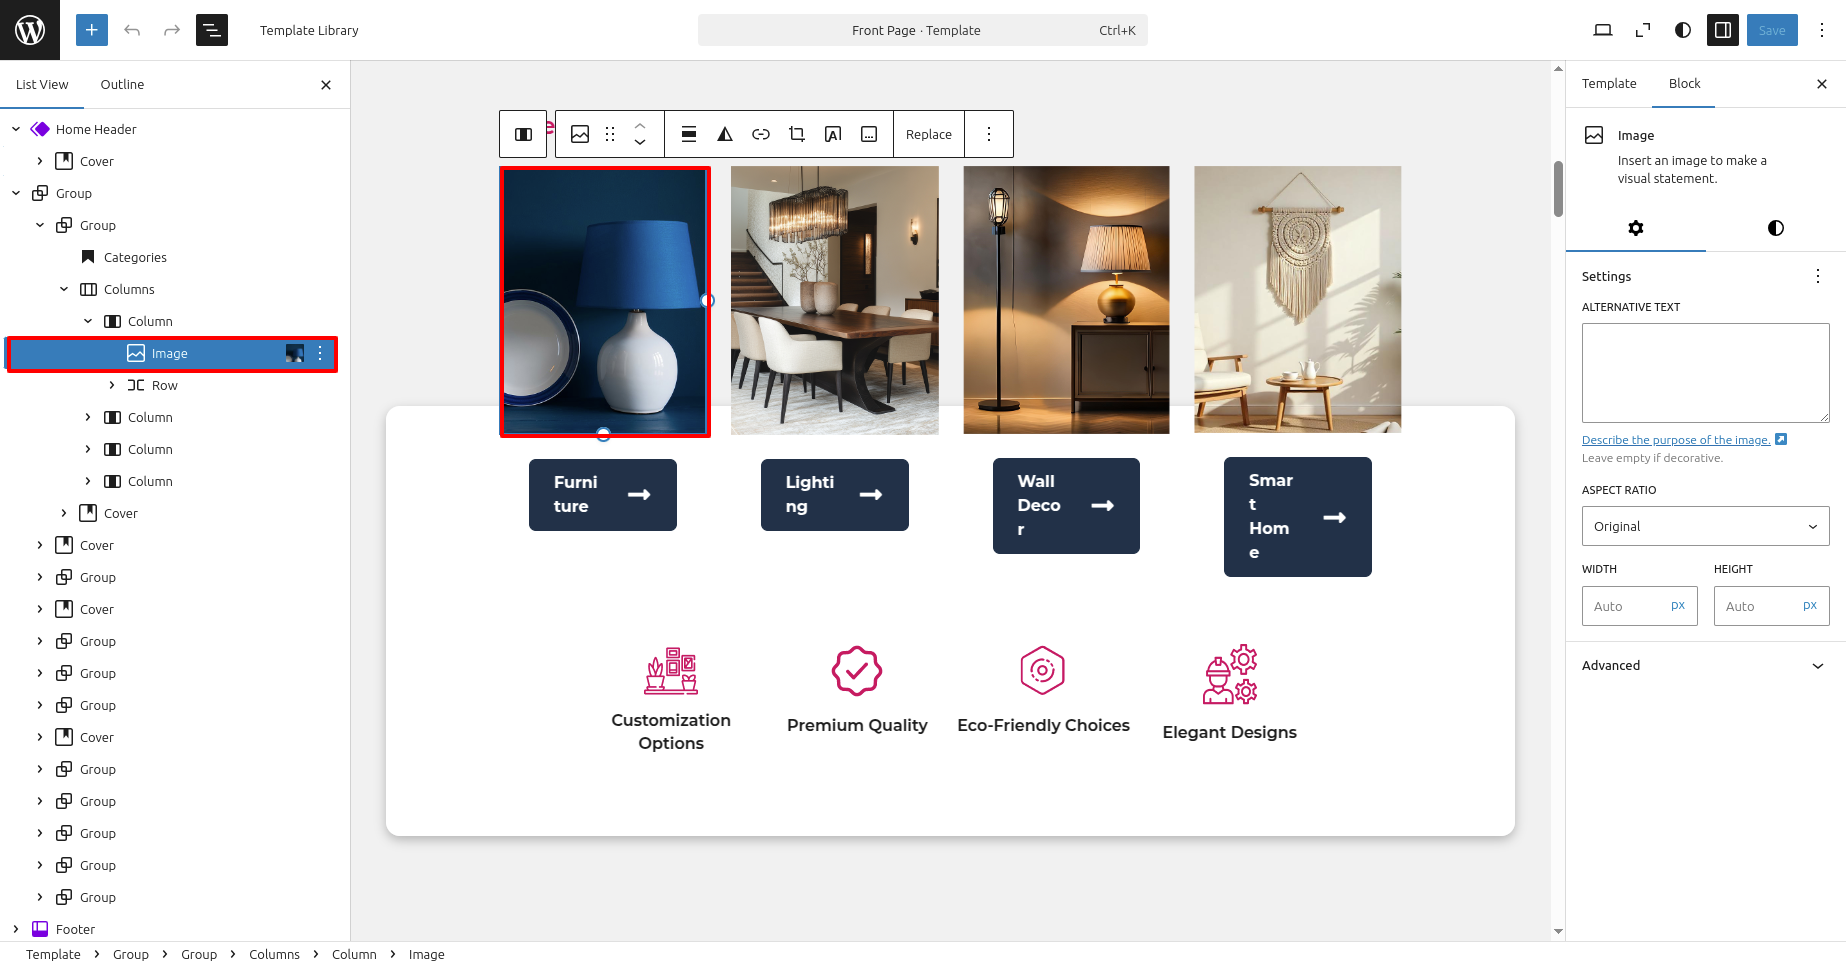This screenshot has height=966, width=1846.
Task: Enter zoom out view mode
Action: (x=1643, y=30)
